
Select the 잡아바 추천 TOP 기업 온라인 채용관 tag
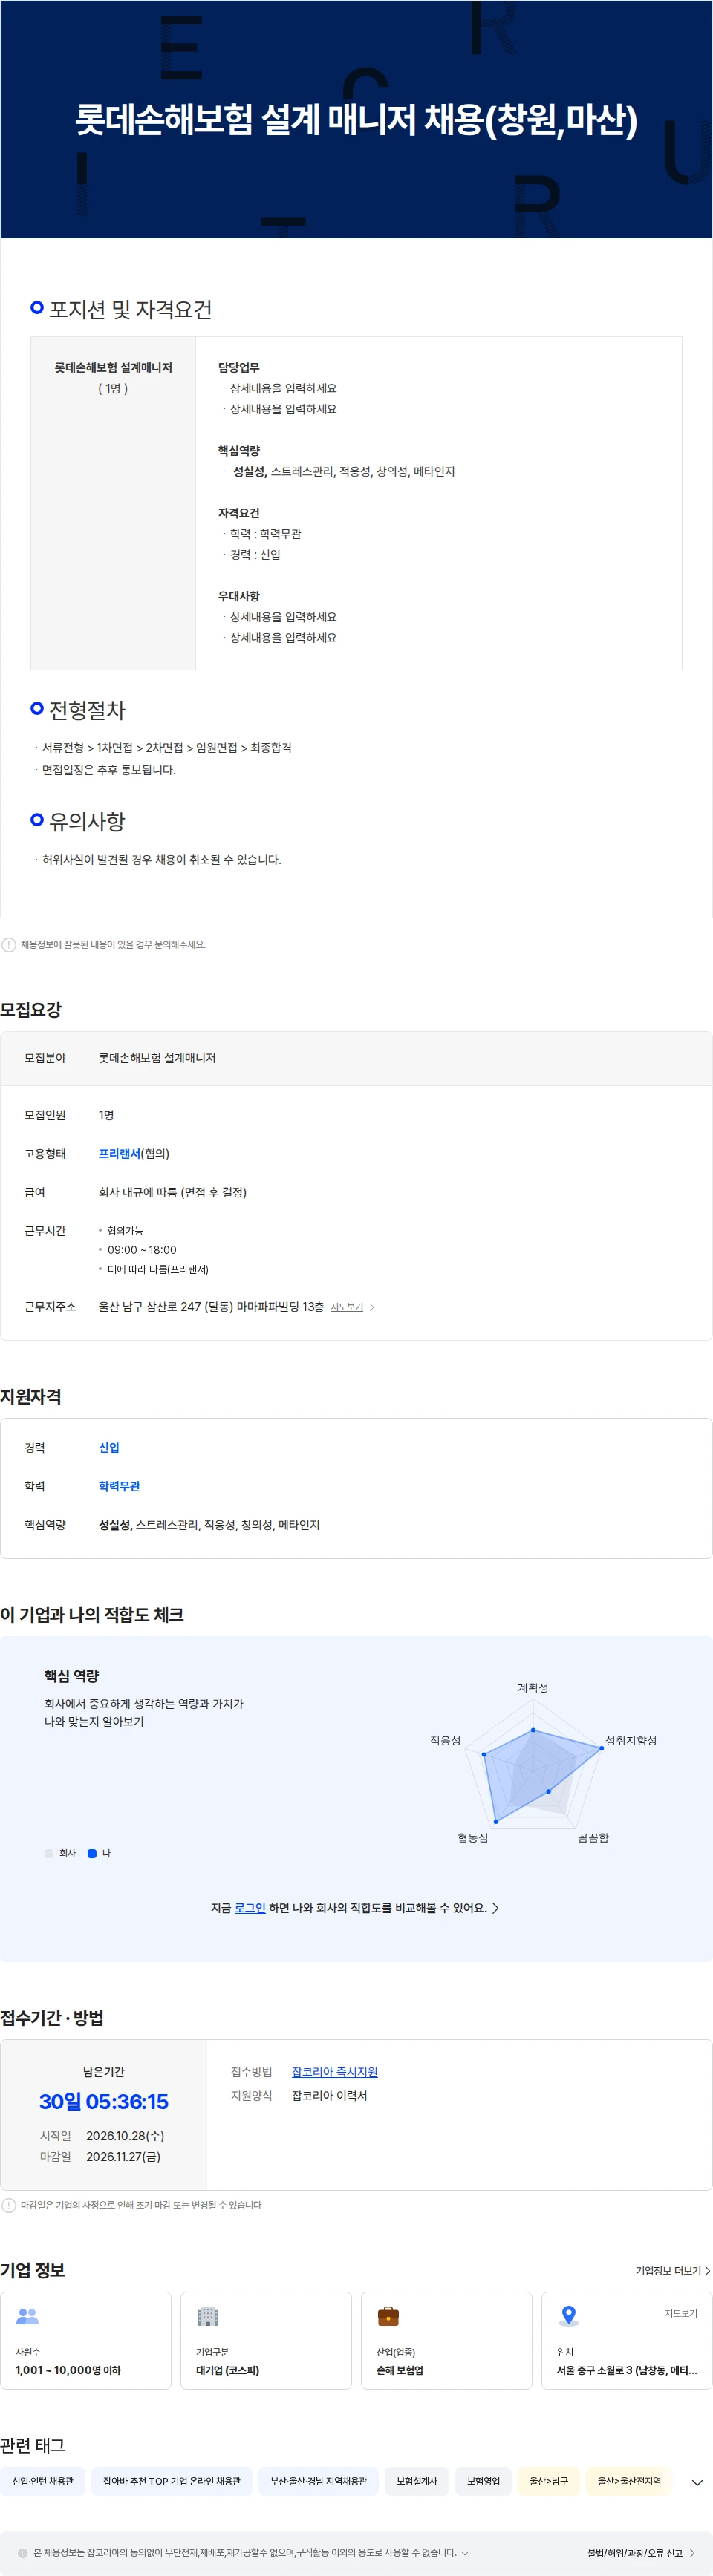[172, 2481]
